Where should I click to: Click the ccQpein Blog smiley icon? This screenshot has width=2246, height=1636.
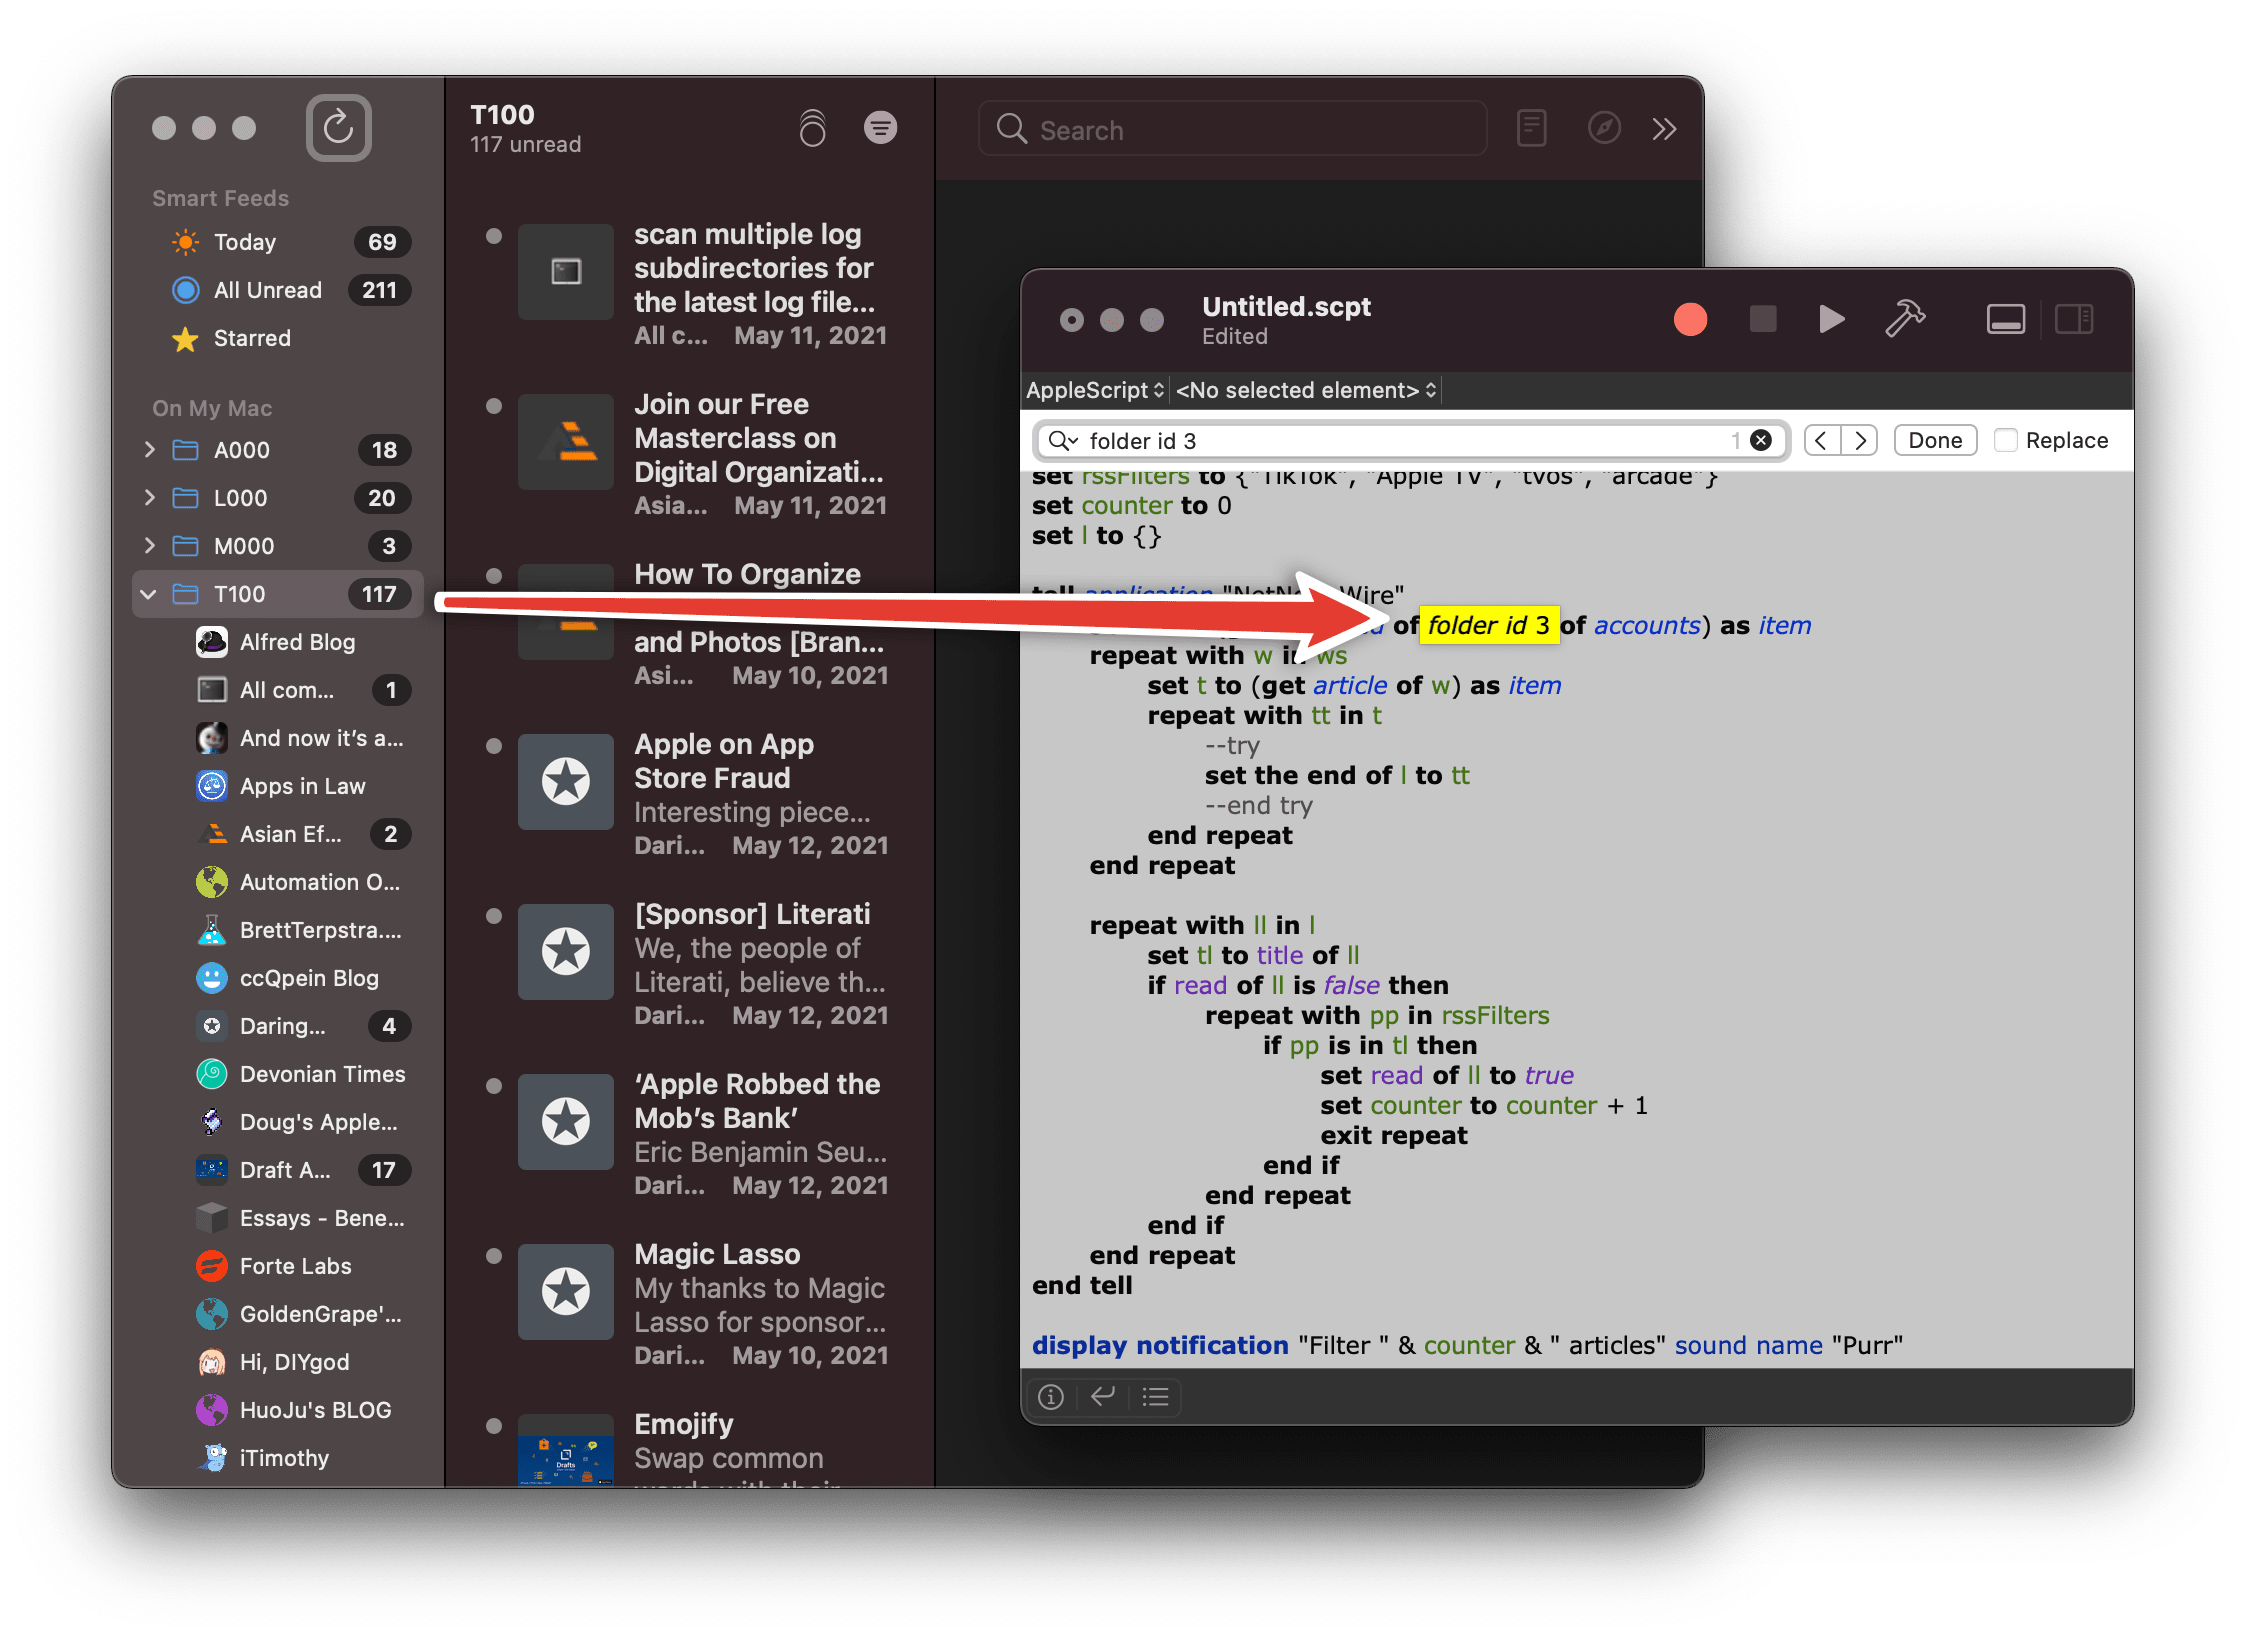point(212,978)
